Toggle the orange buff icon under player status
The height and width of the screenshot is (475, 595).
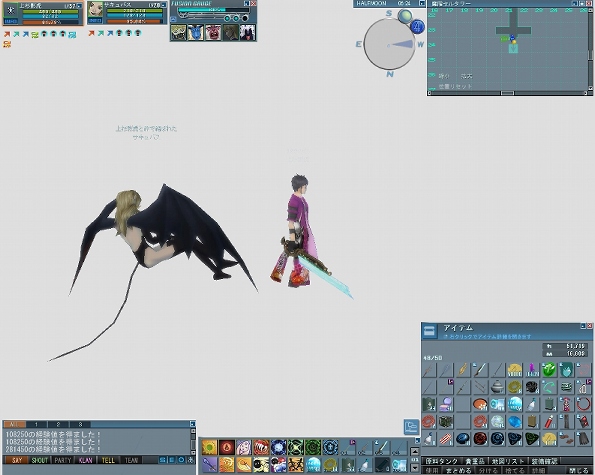point(7,44)
